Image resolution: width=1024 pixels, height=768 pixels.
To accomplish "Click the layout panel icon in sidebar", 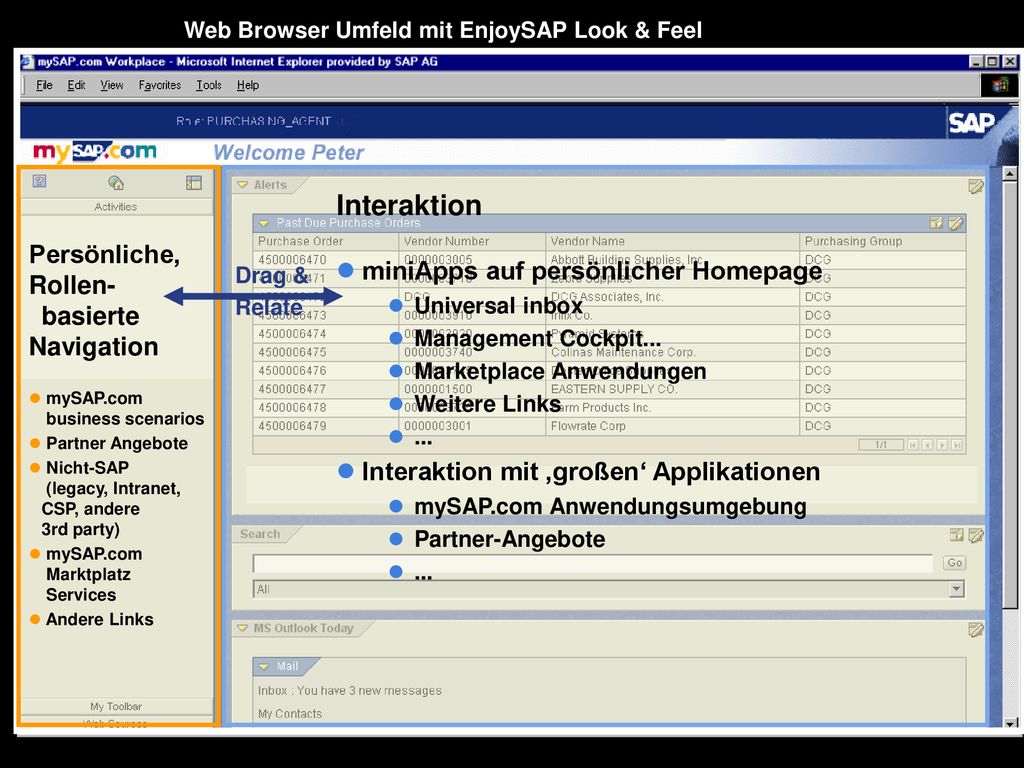I will coord(194,182).
